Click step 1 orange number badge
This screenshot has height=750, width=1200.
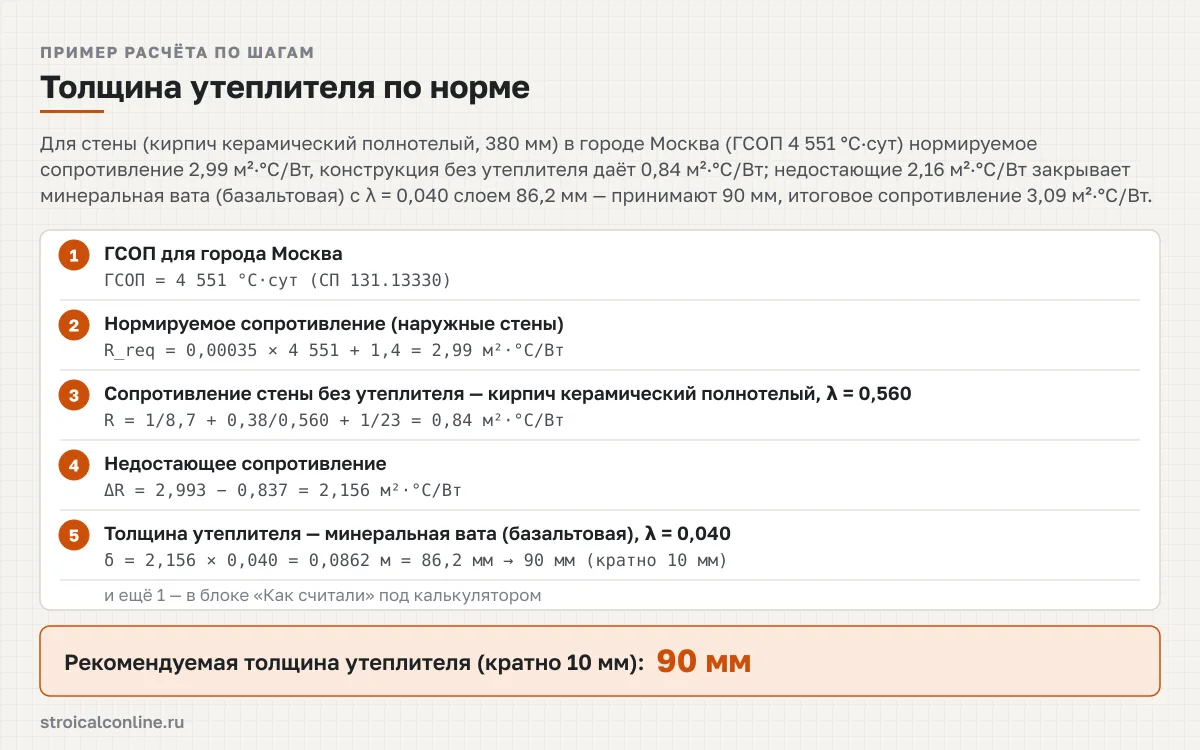pos(74,256)
